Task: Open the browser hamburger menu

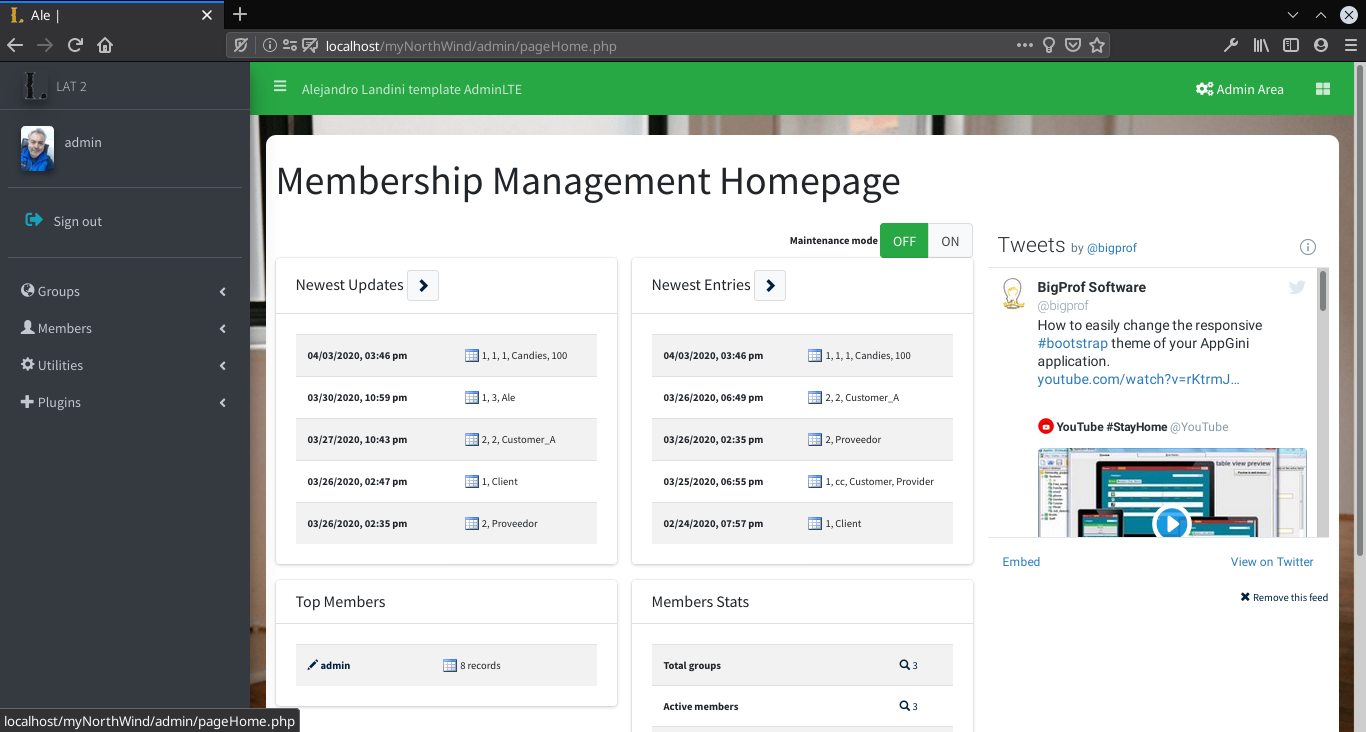Action: (1349, 45)
